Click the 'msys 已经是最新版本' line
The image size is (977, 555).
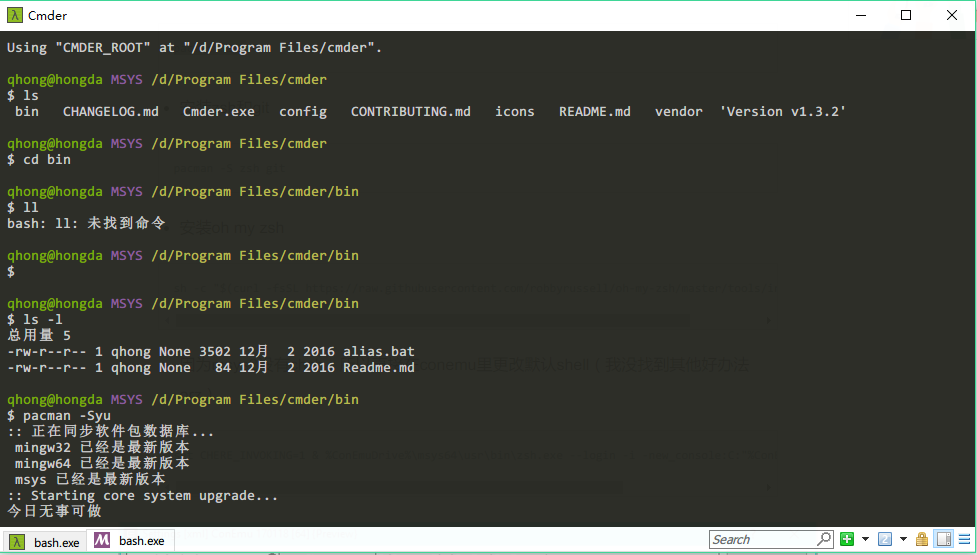pos(90,479)
